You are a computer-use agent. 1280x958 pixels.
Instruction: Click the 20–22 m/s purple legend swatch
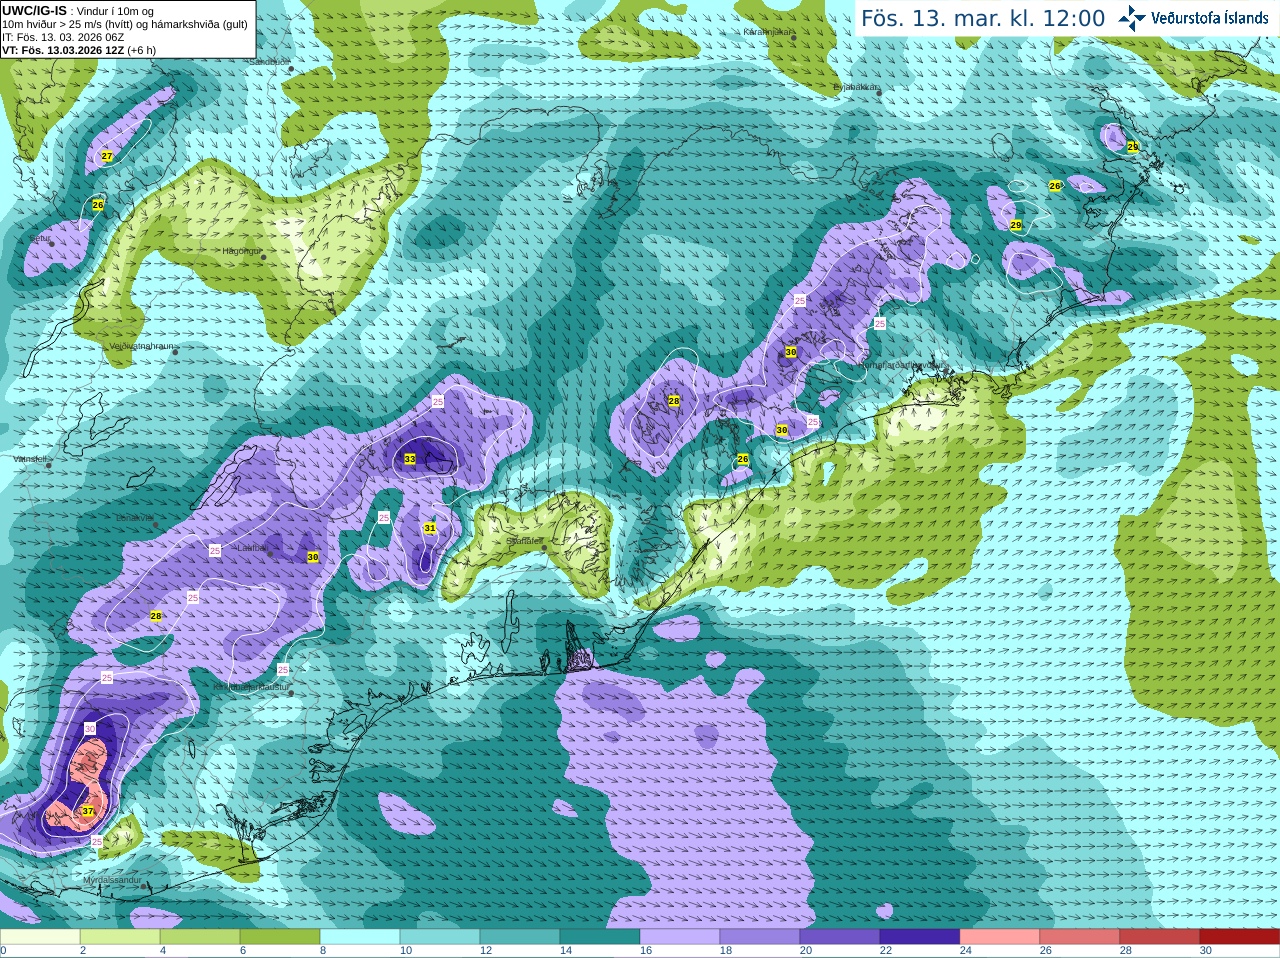tap(840, 937)
